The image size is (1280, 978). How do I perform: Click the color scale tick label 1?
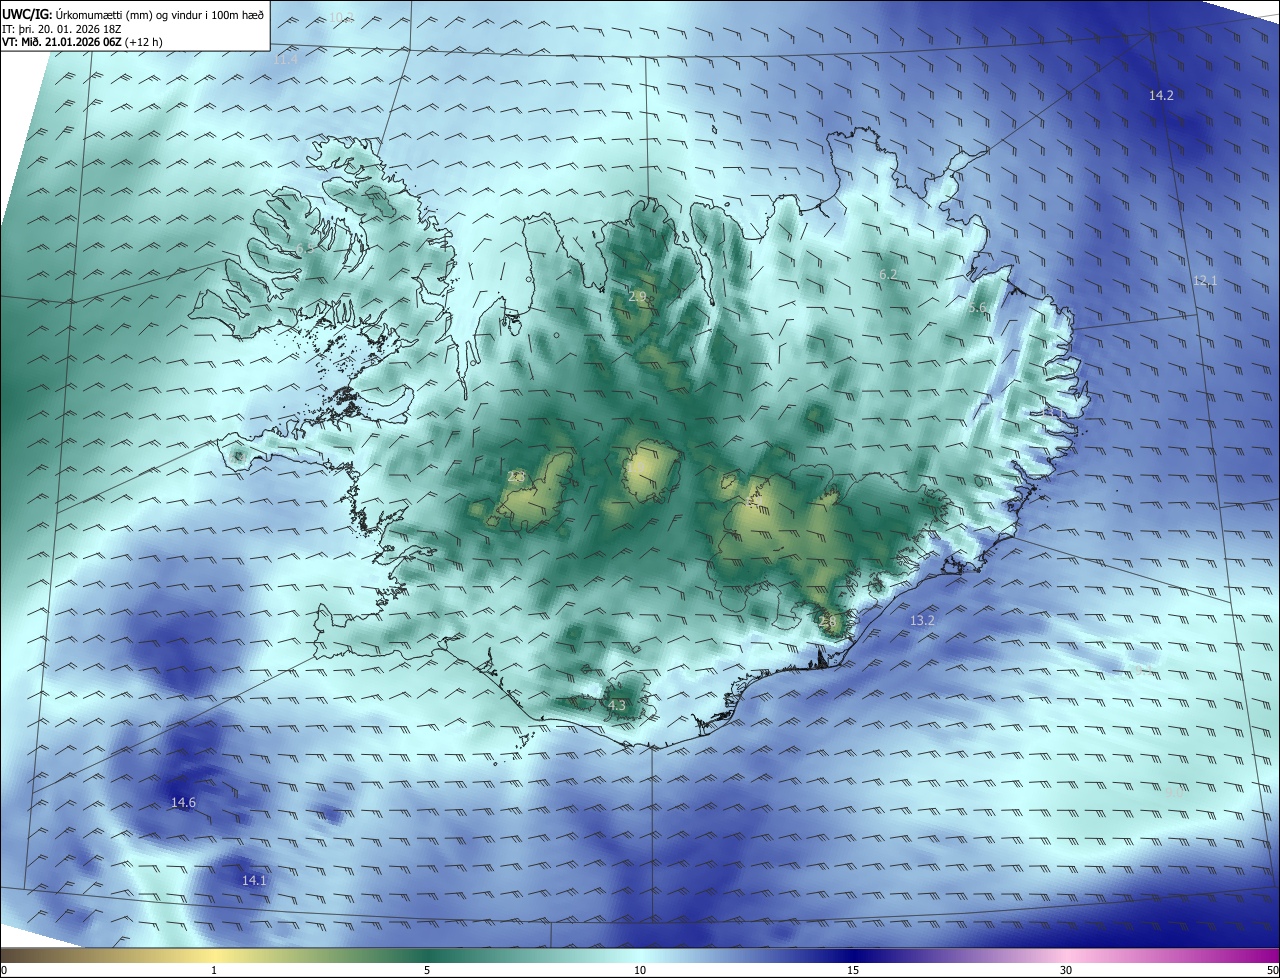pyautogui.click(x=214, y=970)
